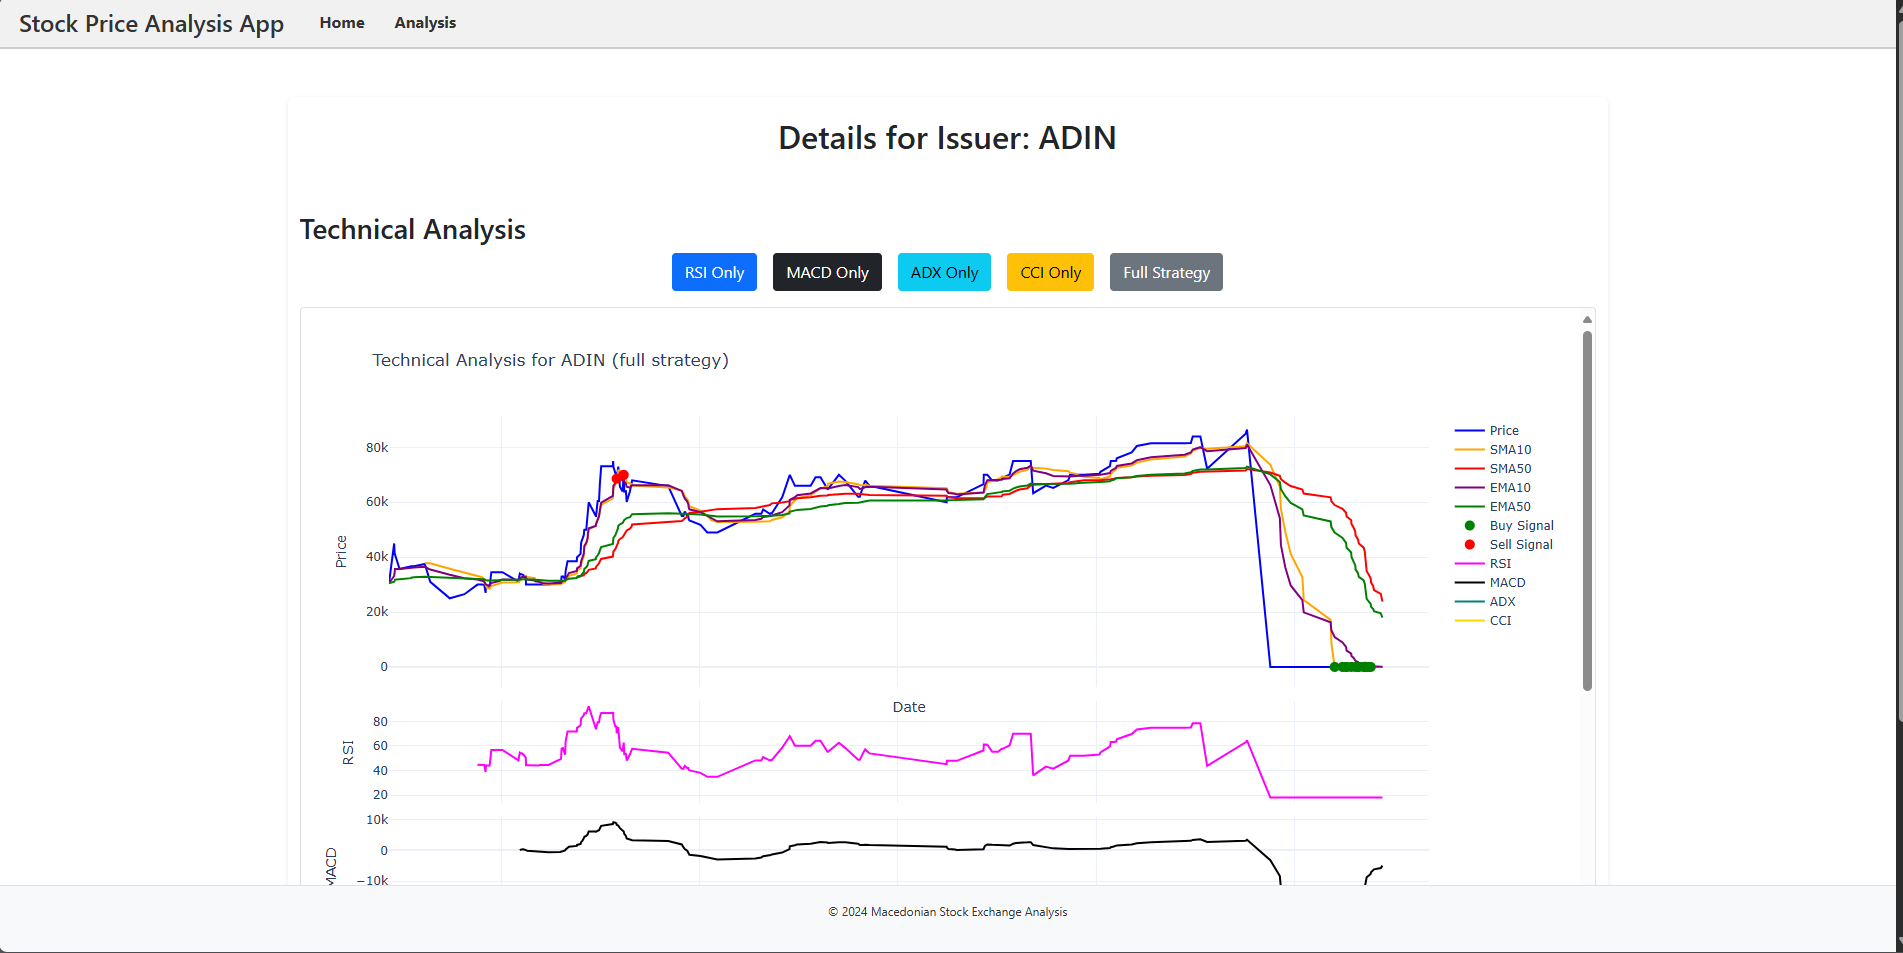Image resolution: width=1903 pixels, height=953 pixels.
Task: Click the Date axis label
Action: click(x=909, y=707)
